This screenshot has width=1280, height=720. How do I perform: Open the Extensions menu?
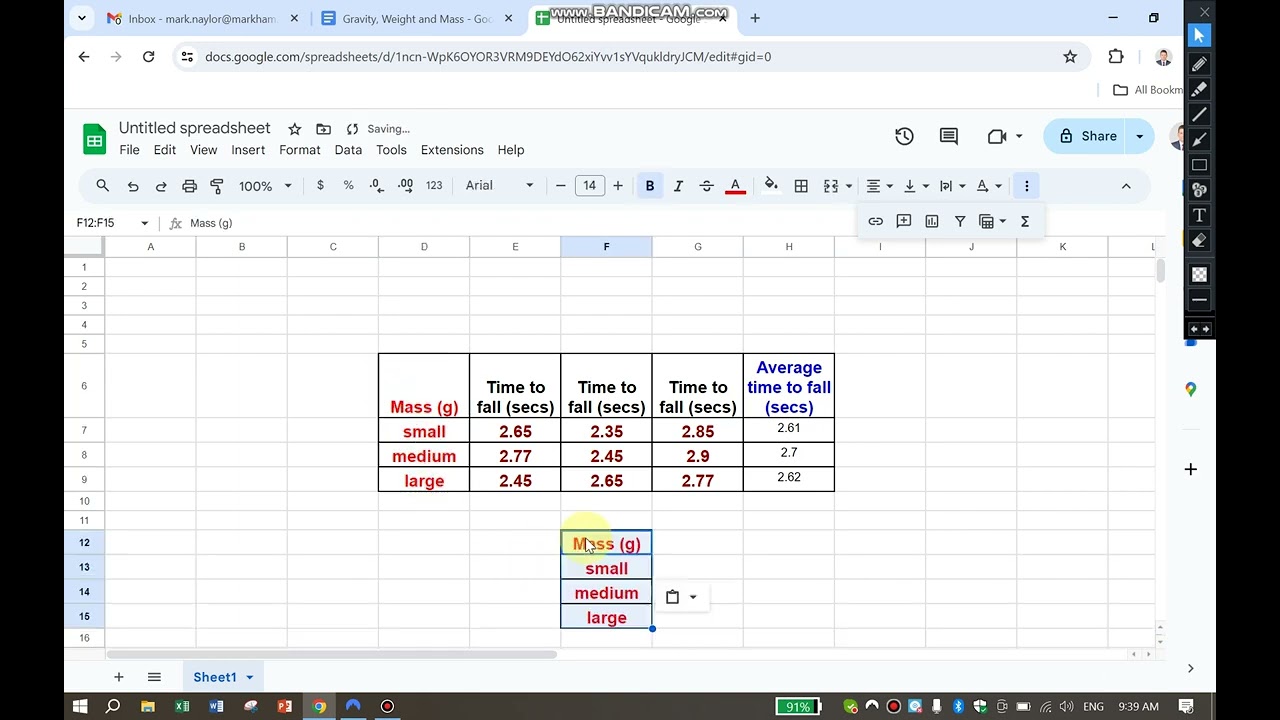452,150
